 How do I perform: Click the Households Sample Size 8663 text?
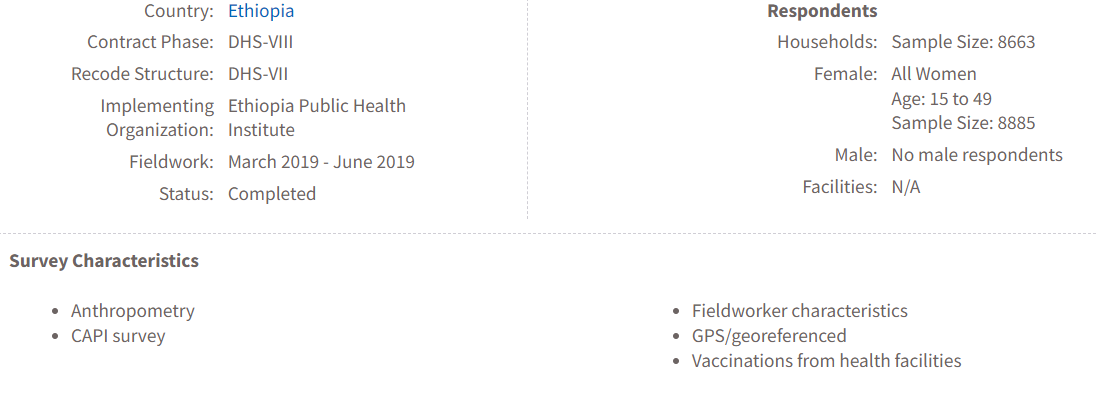tap(963, 42)
